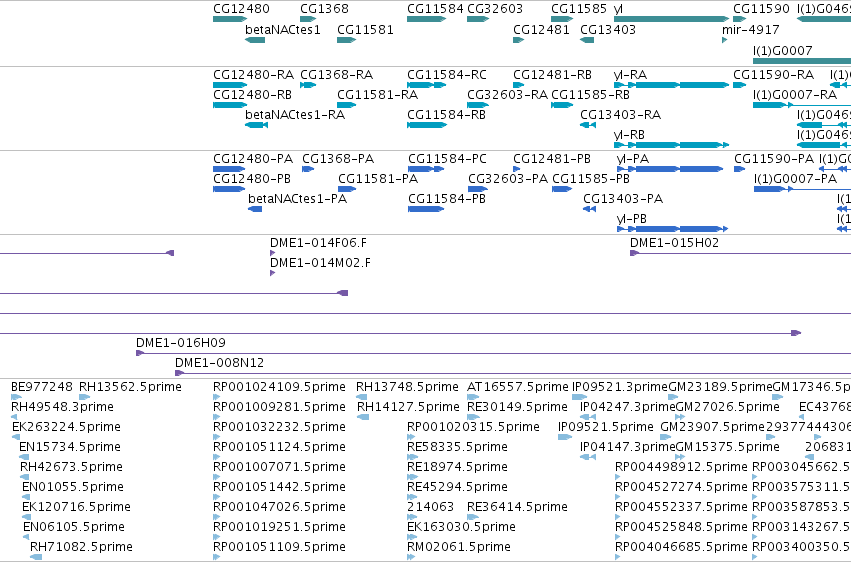Select the IP04147.3prime EST
Screen dimensions: 851x562
pos(588,457)
